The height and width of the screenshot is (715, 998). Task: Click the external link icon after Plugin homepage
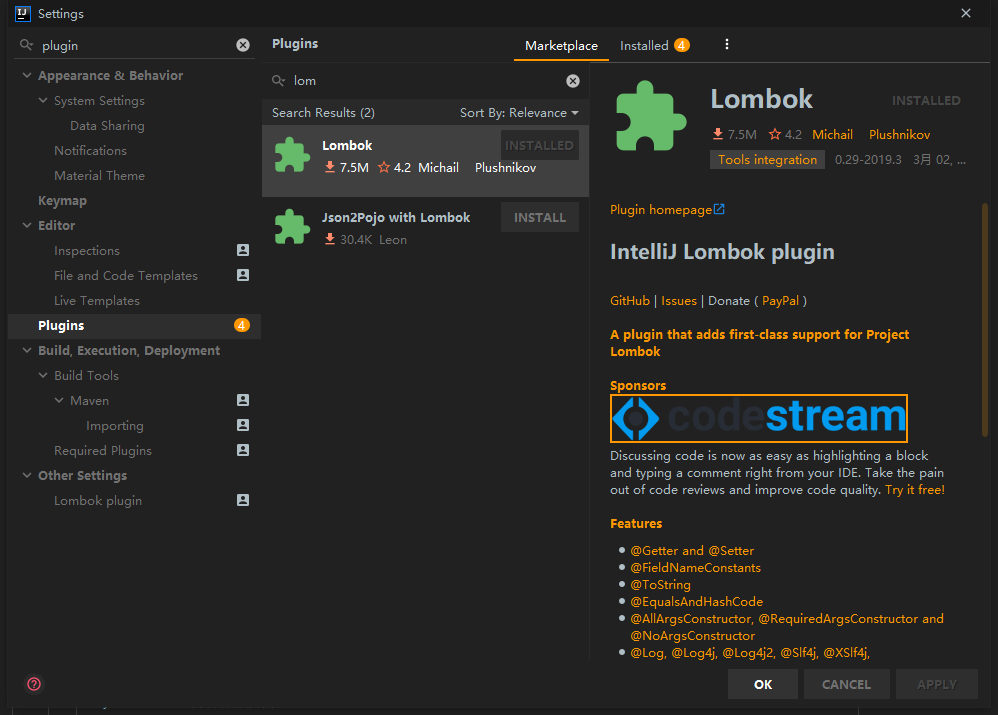coord(719,209)
